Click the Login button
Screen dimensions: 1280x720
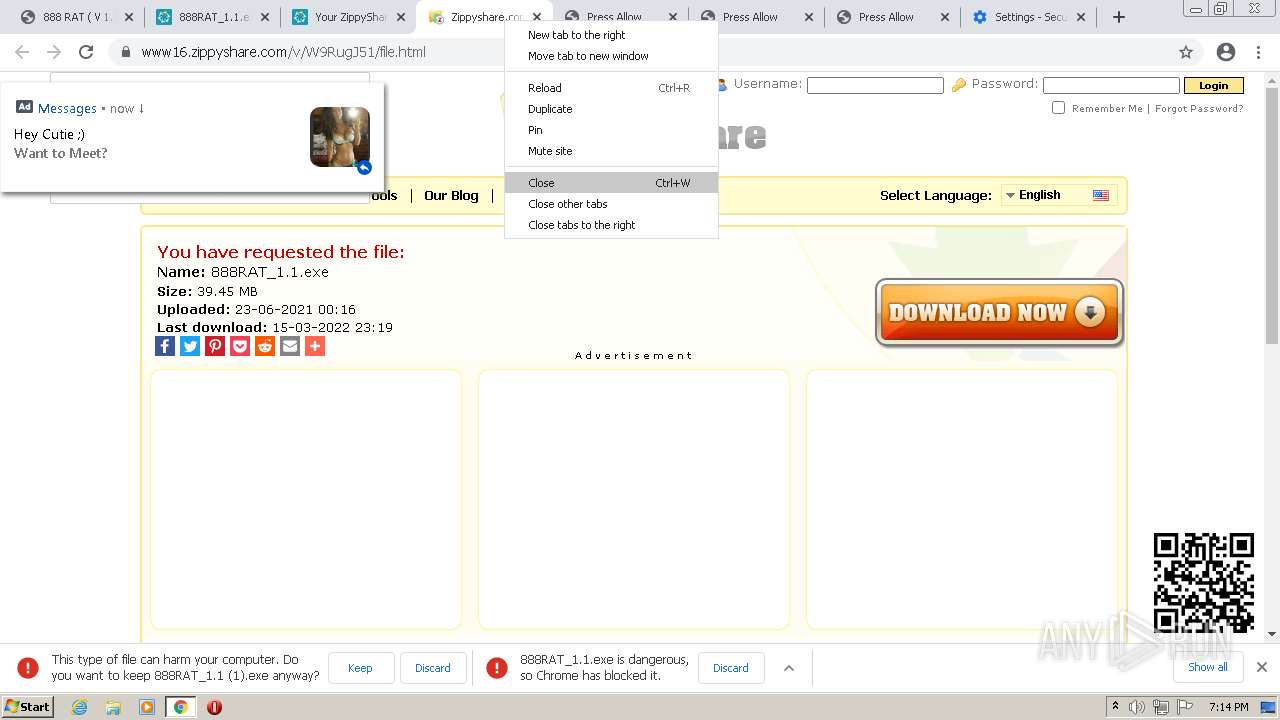click(x=1213, y=85)
